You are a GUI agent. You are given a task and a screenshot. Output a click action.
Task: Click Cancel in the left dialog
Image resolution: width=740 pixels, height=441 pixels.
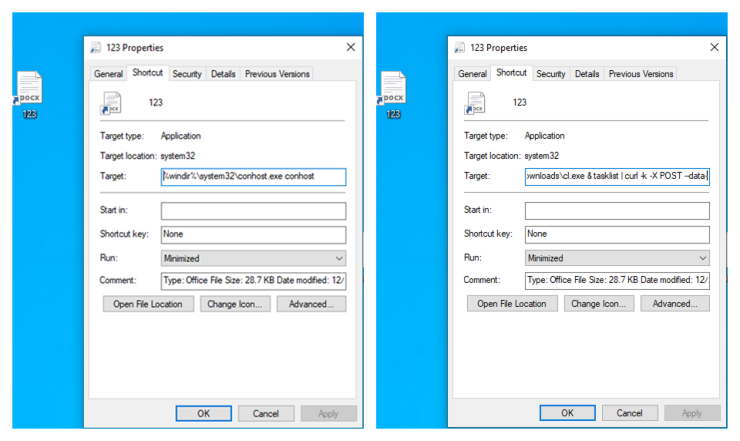pos(266,413)
